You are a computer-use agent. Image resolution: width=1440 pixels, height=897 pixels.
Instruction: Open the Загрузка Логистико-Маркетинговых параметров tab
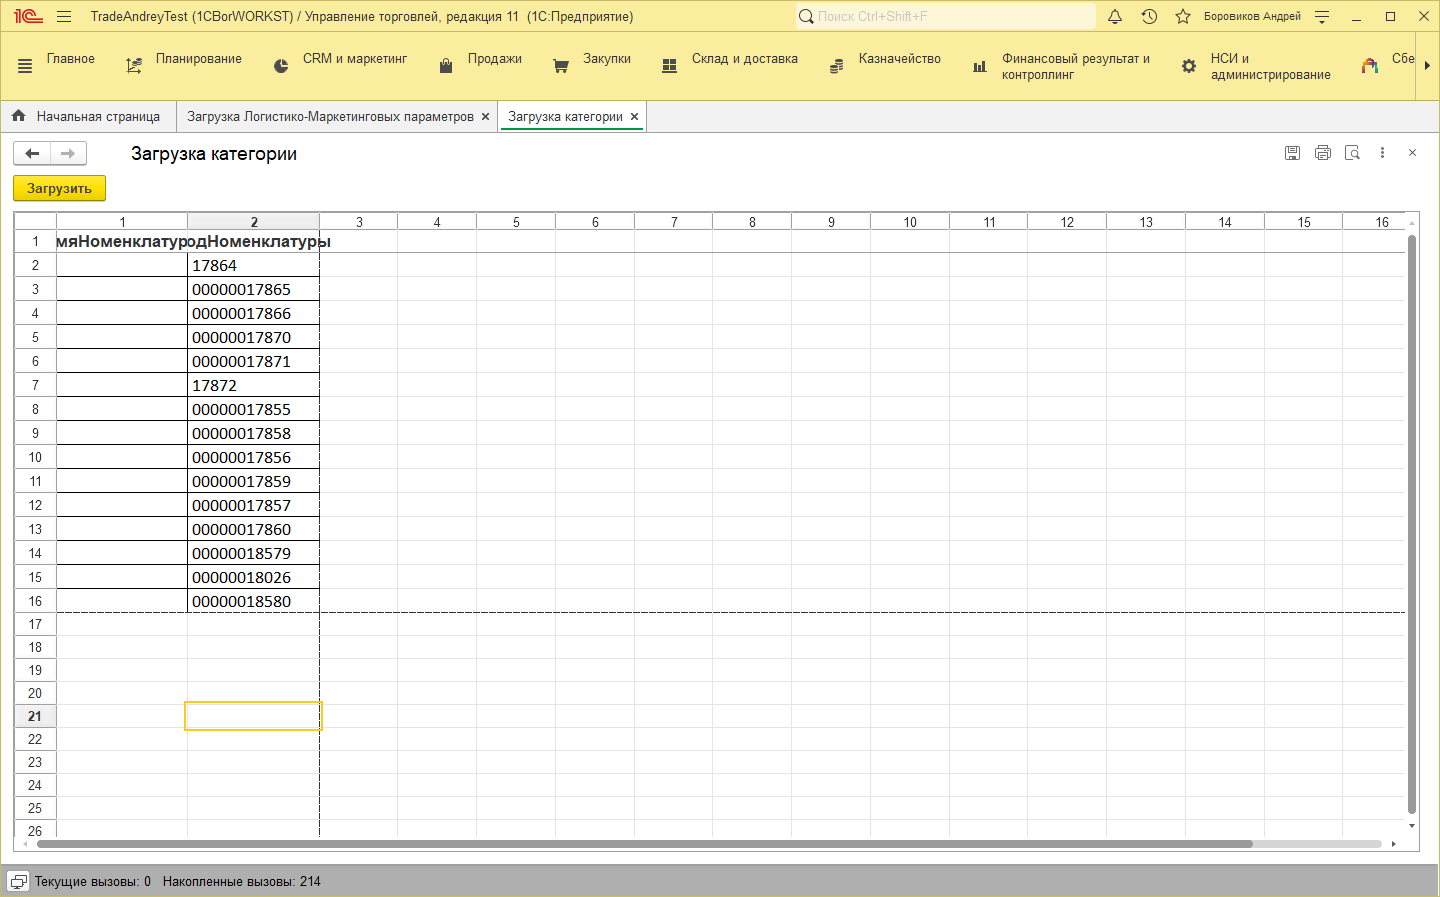(x=330, y=116)
